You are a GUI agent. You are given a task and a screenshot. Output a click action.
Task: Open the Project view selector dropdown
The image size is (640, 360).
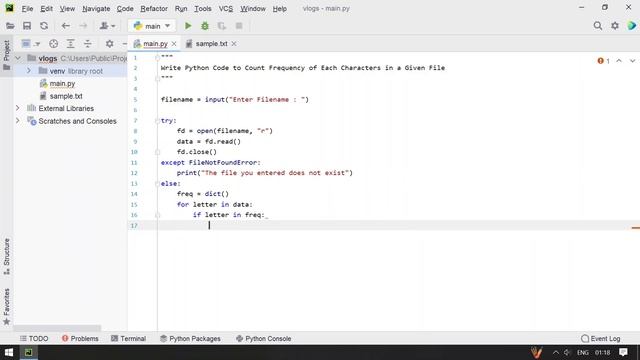point(31,44)
